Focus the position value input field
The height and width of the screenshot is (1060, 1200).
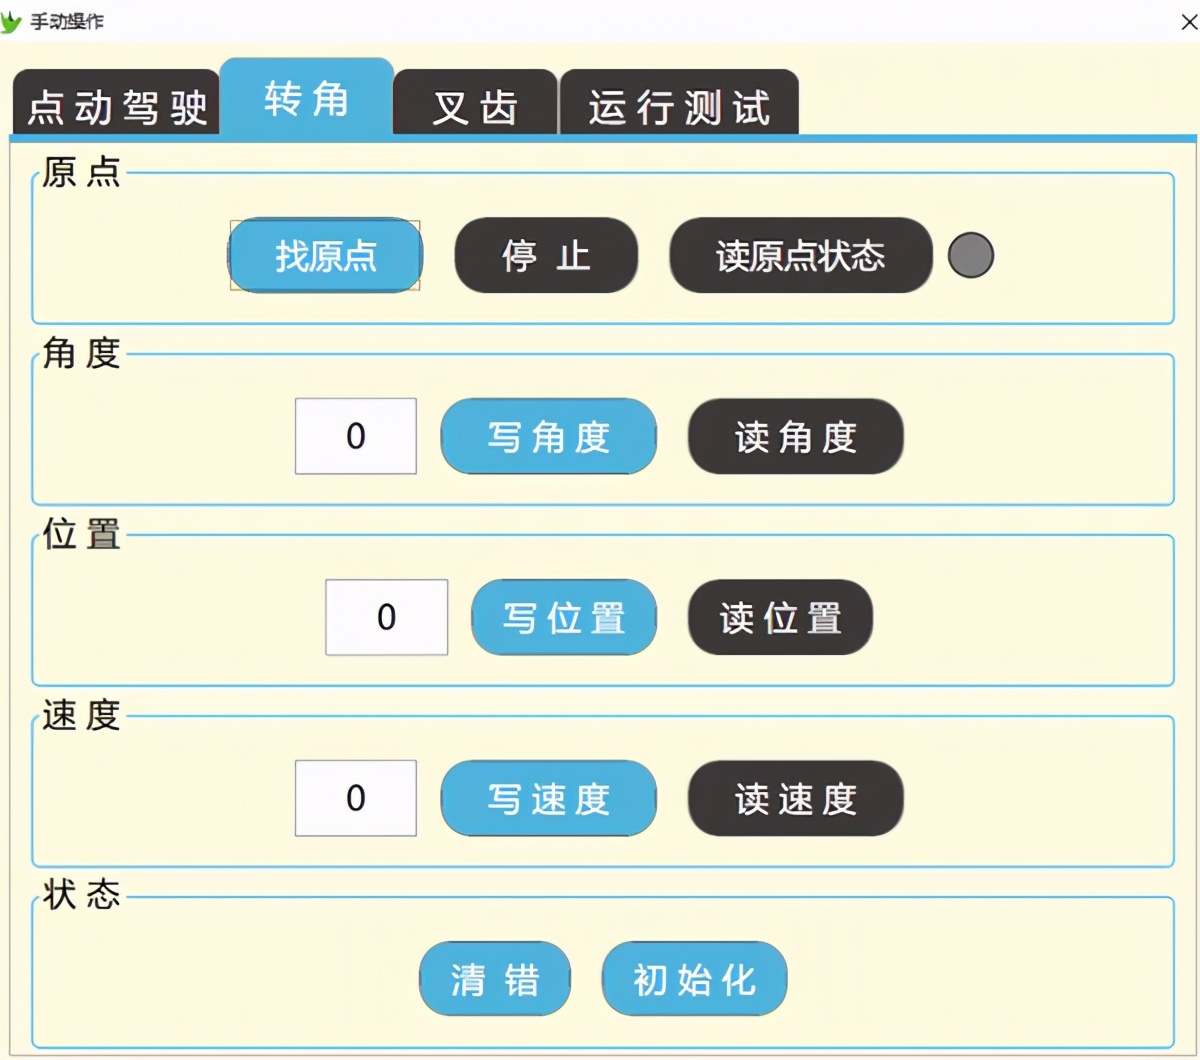386,617
